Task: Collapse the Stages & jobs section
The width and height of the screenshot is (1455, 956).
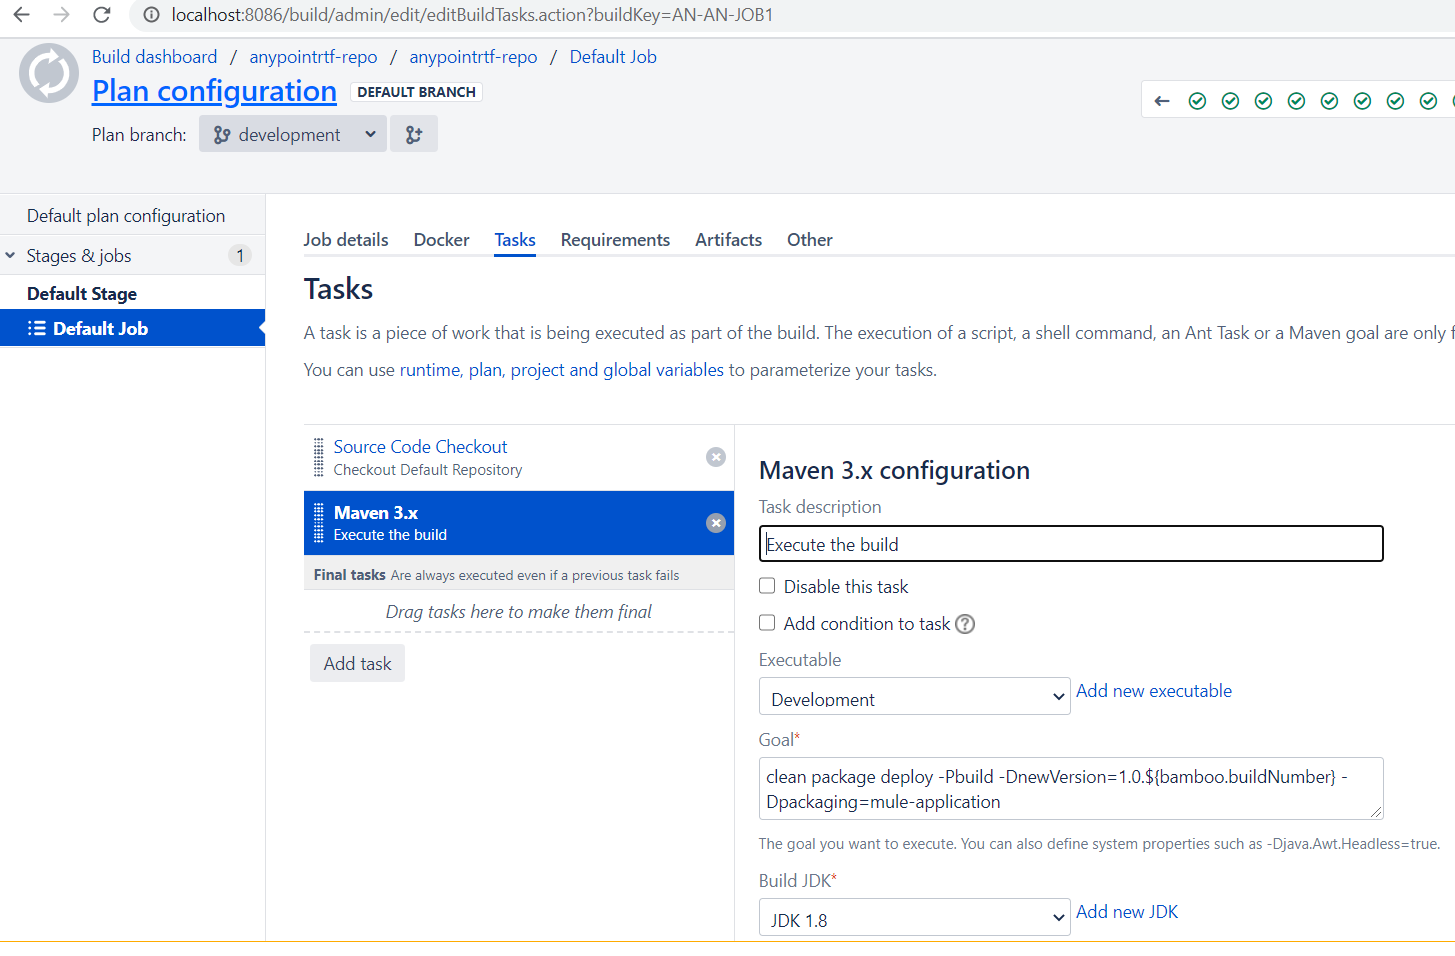Action: tap(11, 256)
